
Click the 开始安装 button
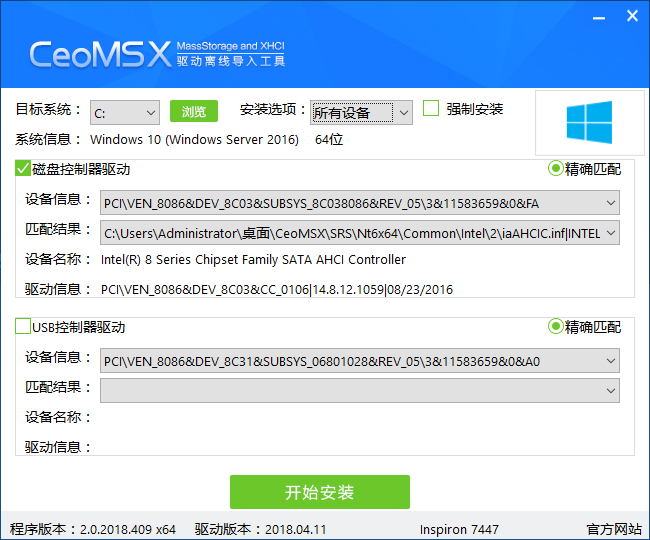(320, 492)
